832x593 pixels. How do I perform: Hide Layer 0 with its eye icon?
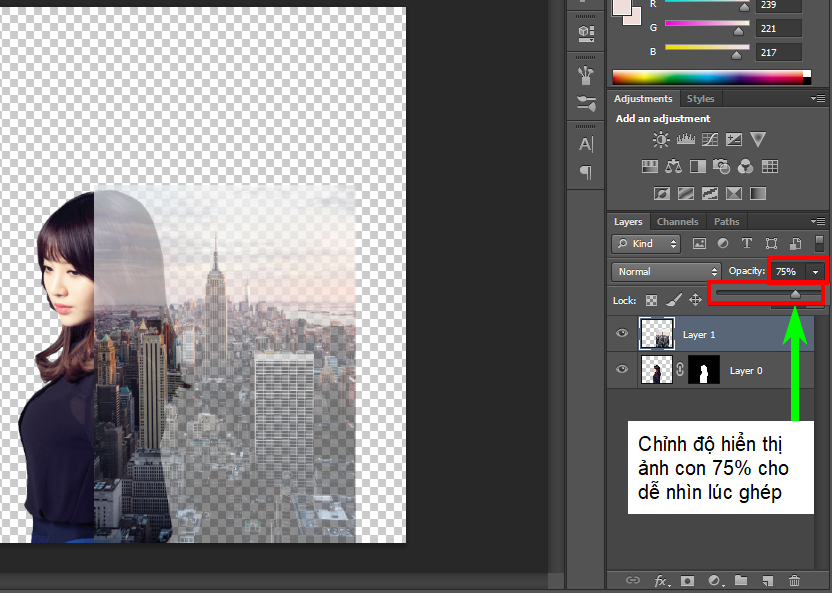point(622,370)
